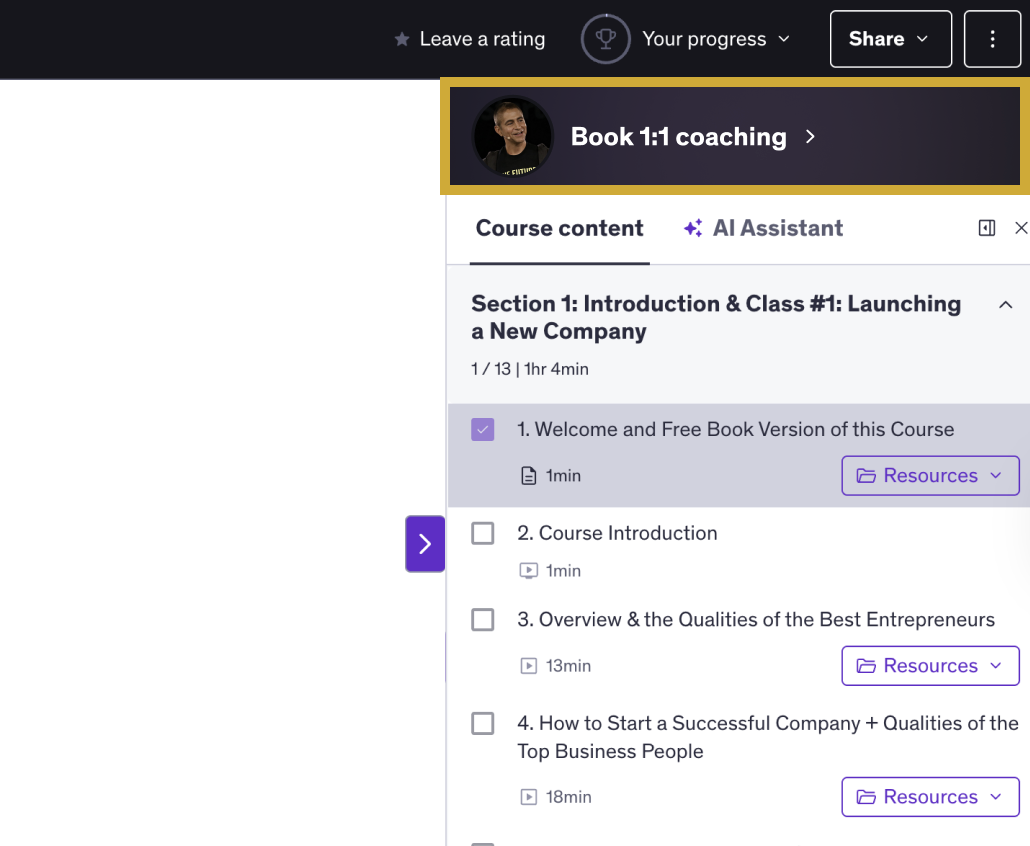Viewport: 1030px width, 846px height.
Task: Collapse the sidebar using the panel icon
Action: (x=987, y=228)
